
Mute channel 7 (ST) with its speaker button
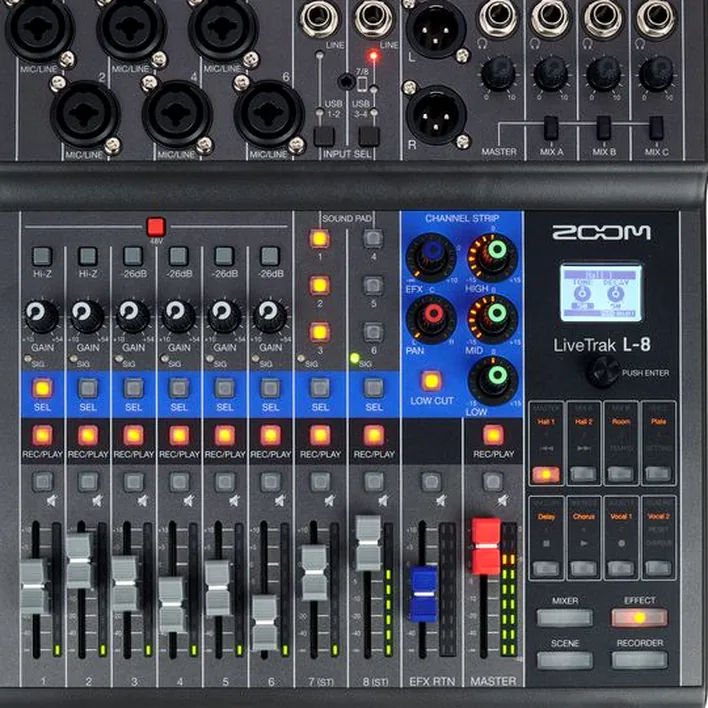pyautogui.click(x=320, y=481)
